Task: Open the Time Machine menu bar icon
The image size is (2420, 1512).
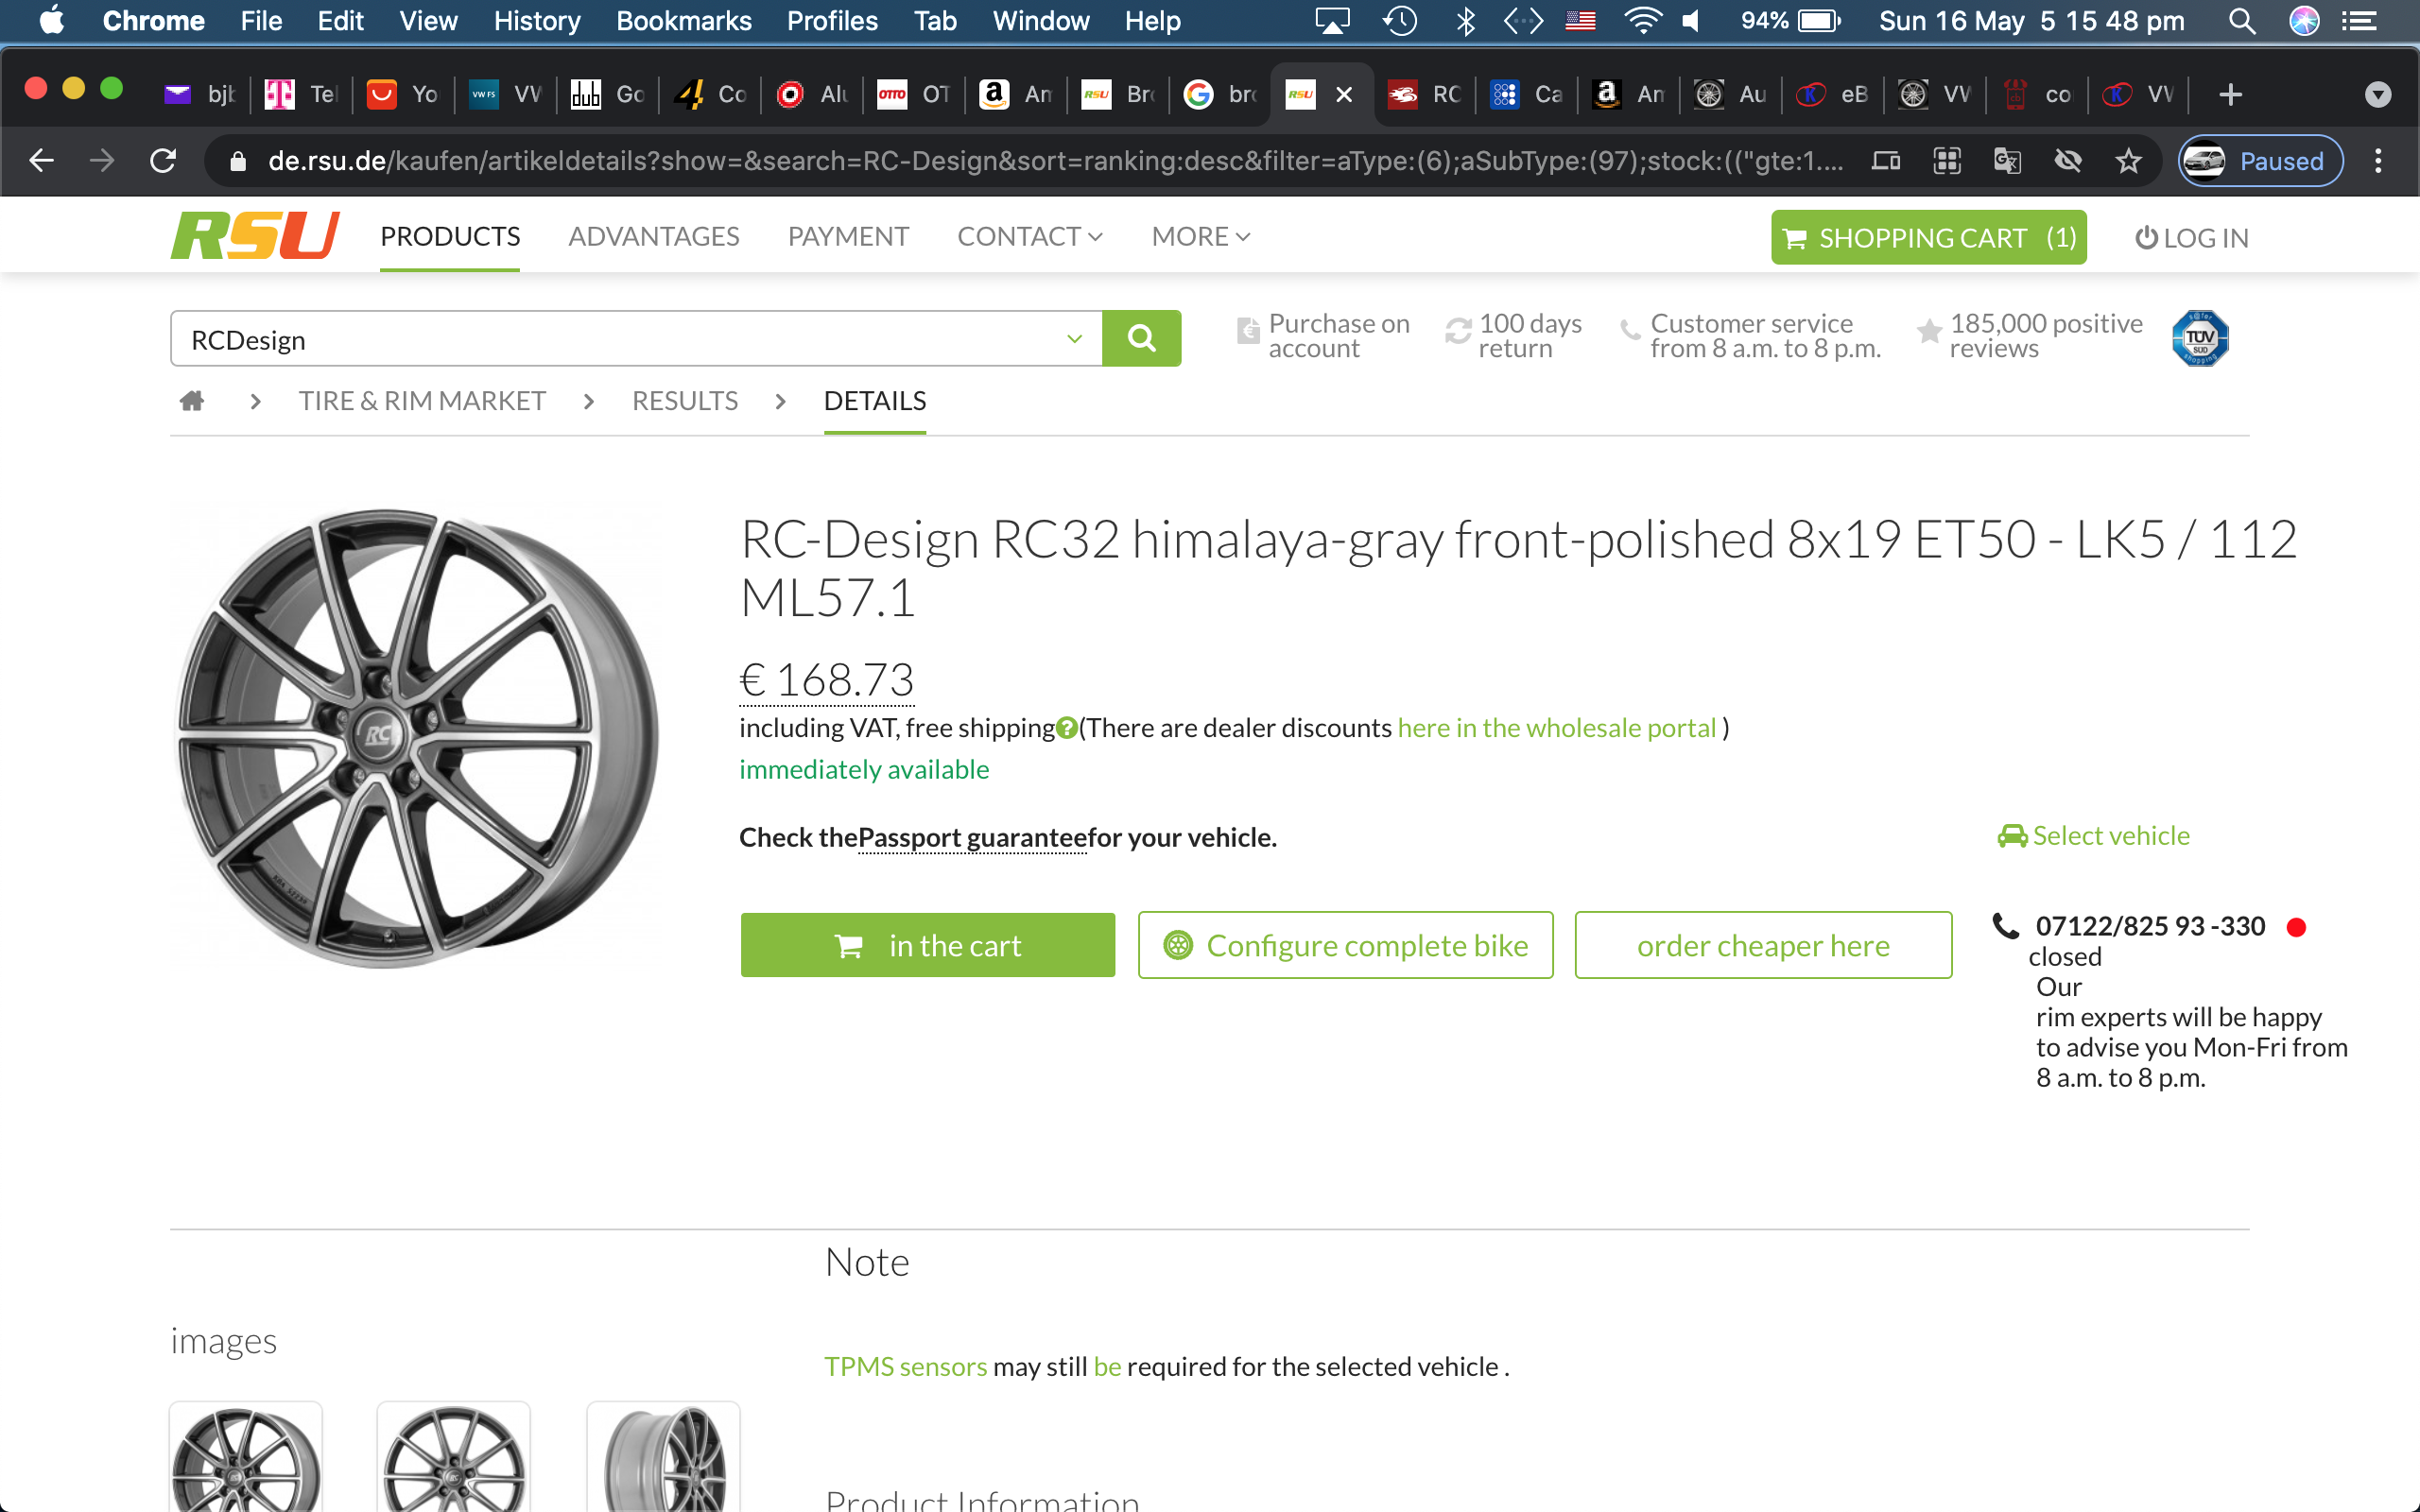Action: point(1400,21)
